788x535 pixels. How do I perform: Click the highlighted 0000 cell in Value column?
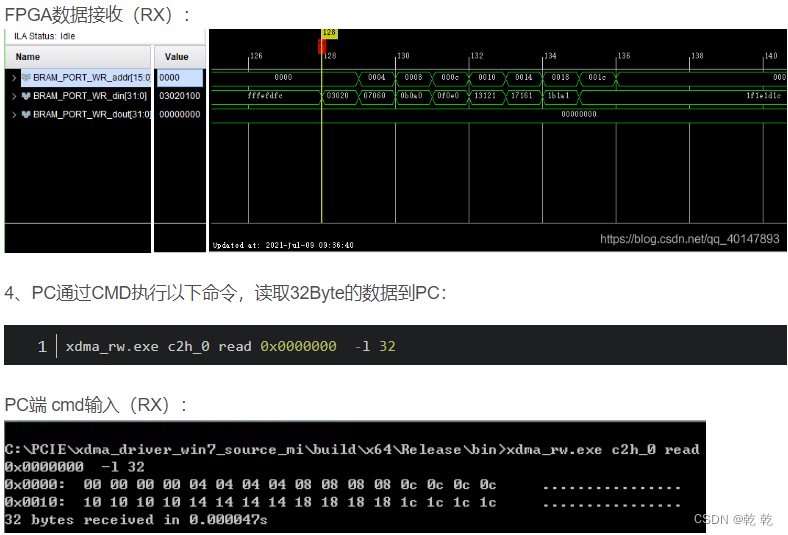(180, 78)
